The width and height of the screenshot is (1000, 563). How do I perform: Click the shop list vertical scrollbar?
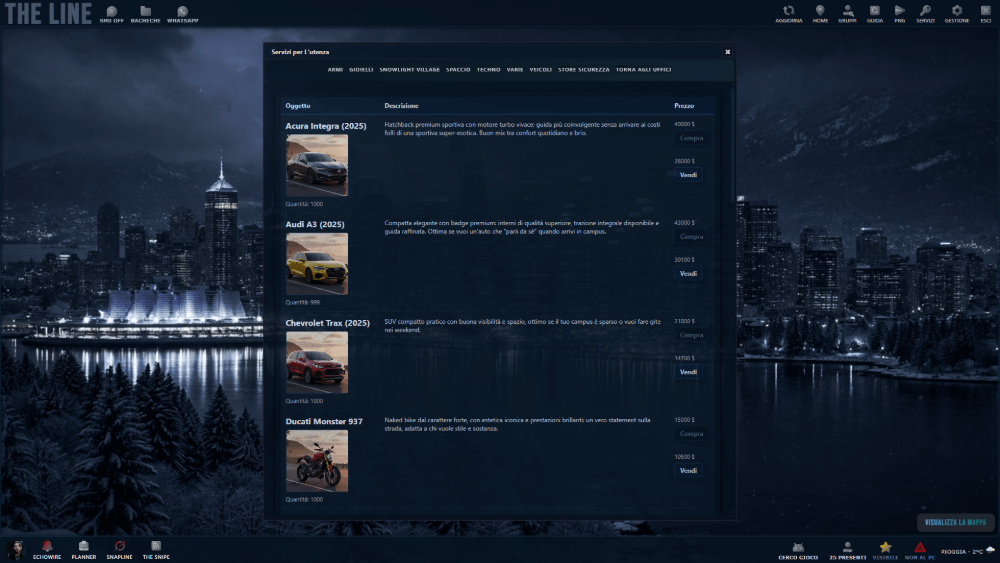click(732, 144)
